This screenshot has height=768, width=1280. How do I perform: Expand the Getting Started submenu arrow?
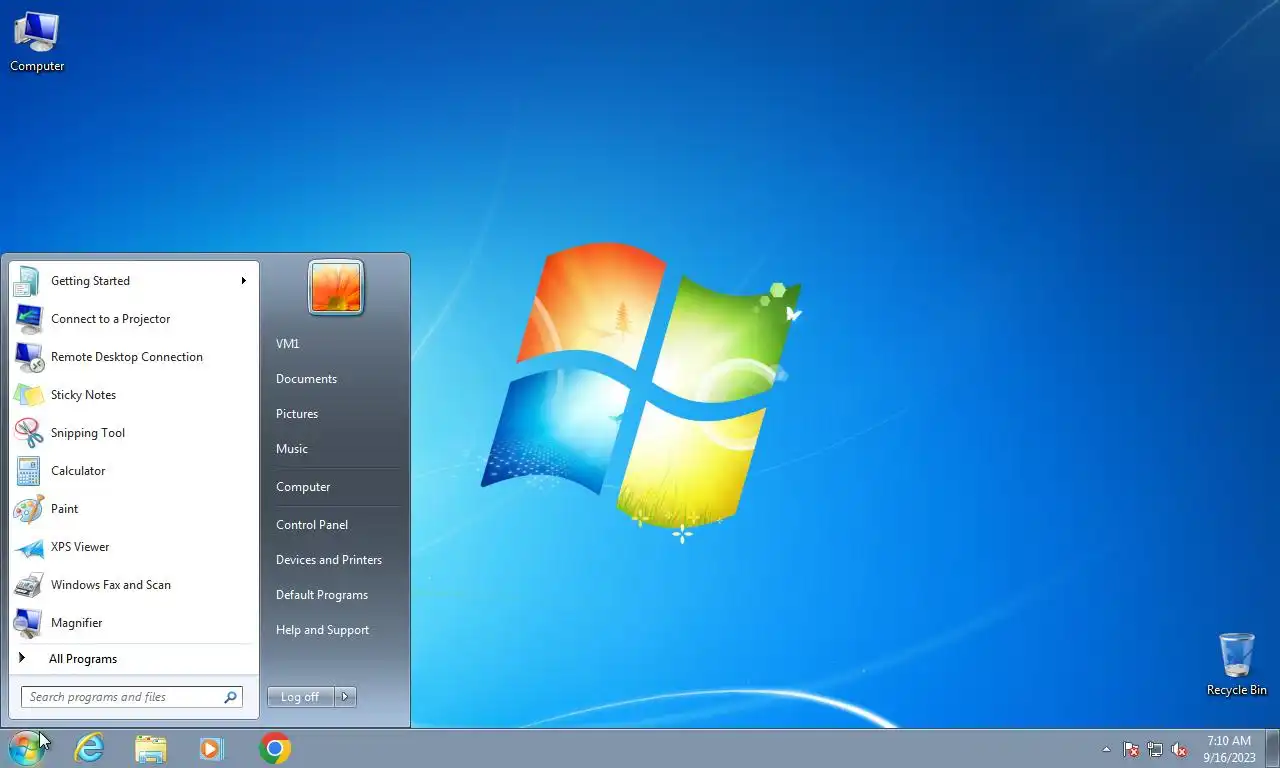click(243, 281)
